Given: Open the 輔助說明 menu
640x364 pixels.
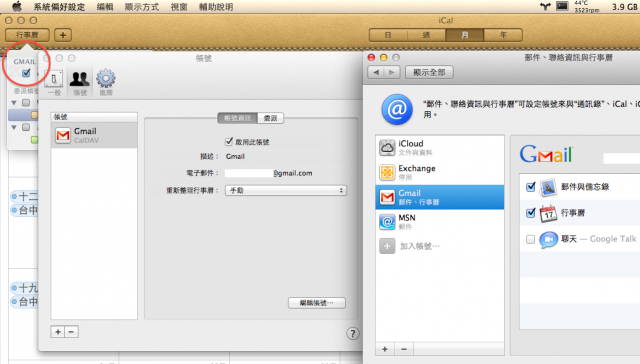Looking at the screenshot, I should (216, 7).
